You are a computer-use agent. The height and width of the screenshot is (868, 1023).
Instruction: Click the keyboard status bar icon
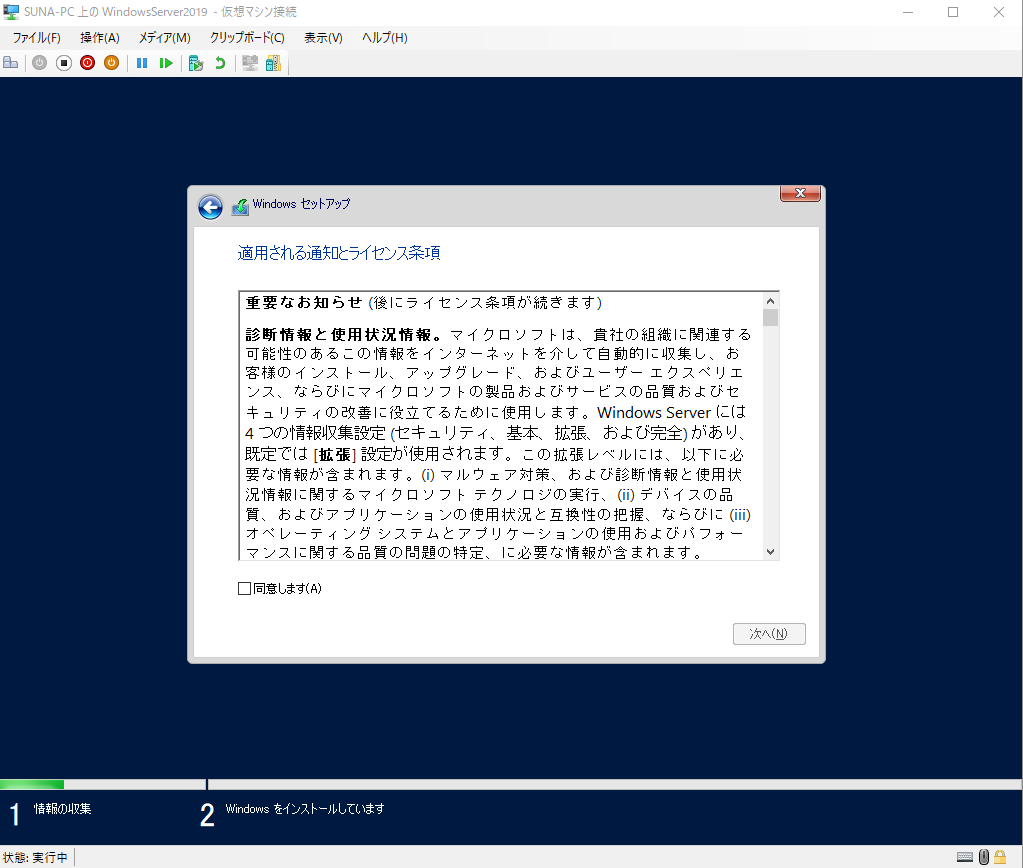[965, 857]
